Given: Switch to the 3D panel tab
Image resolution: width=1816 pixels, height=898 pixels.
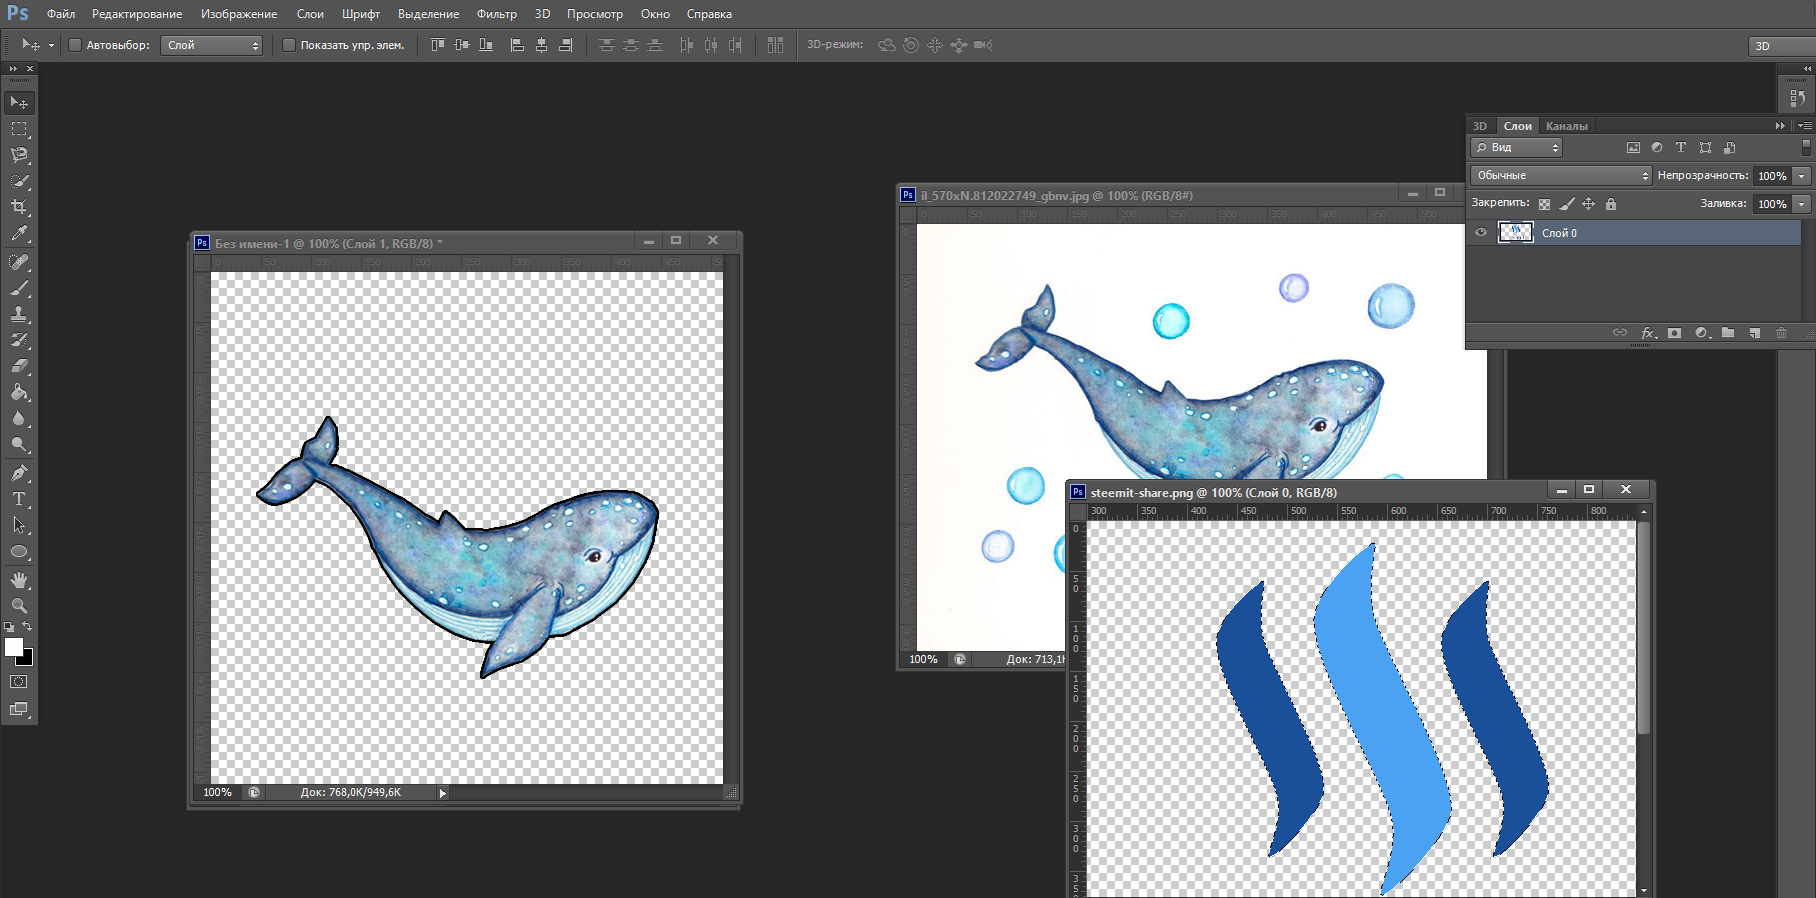Looking at the screenshot, I should pyautogui.click(x=1480, y=126).
